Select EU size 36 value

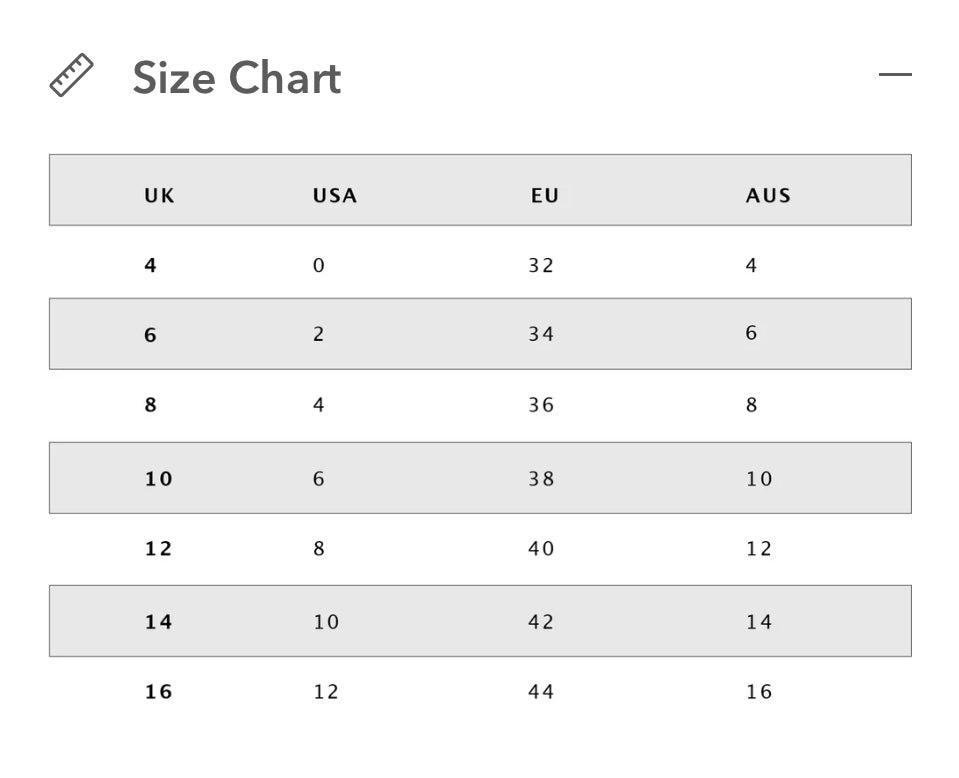pos(541,406)
